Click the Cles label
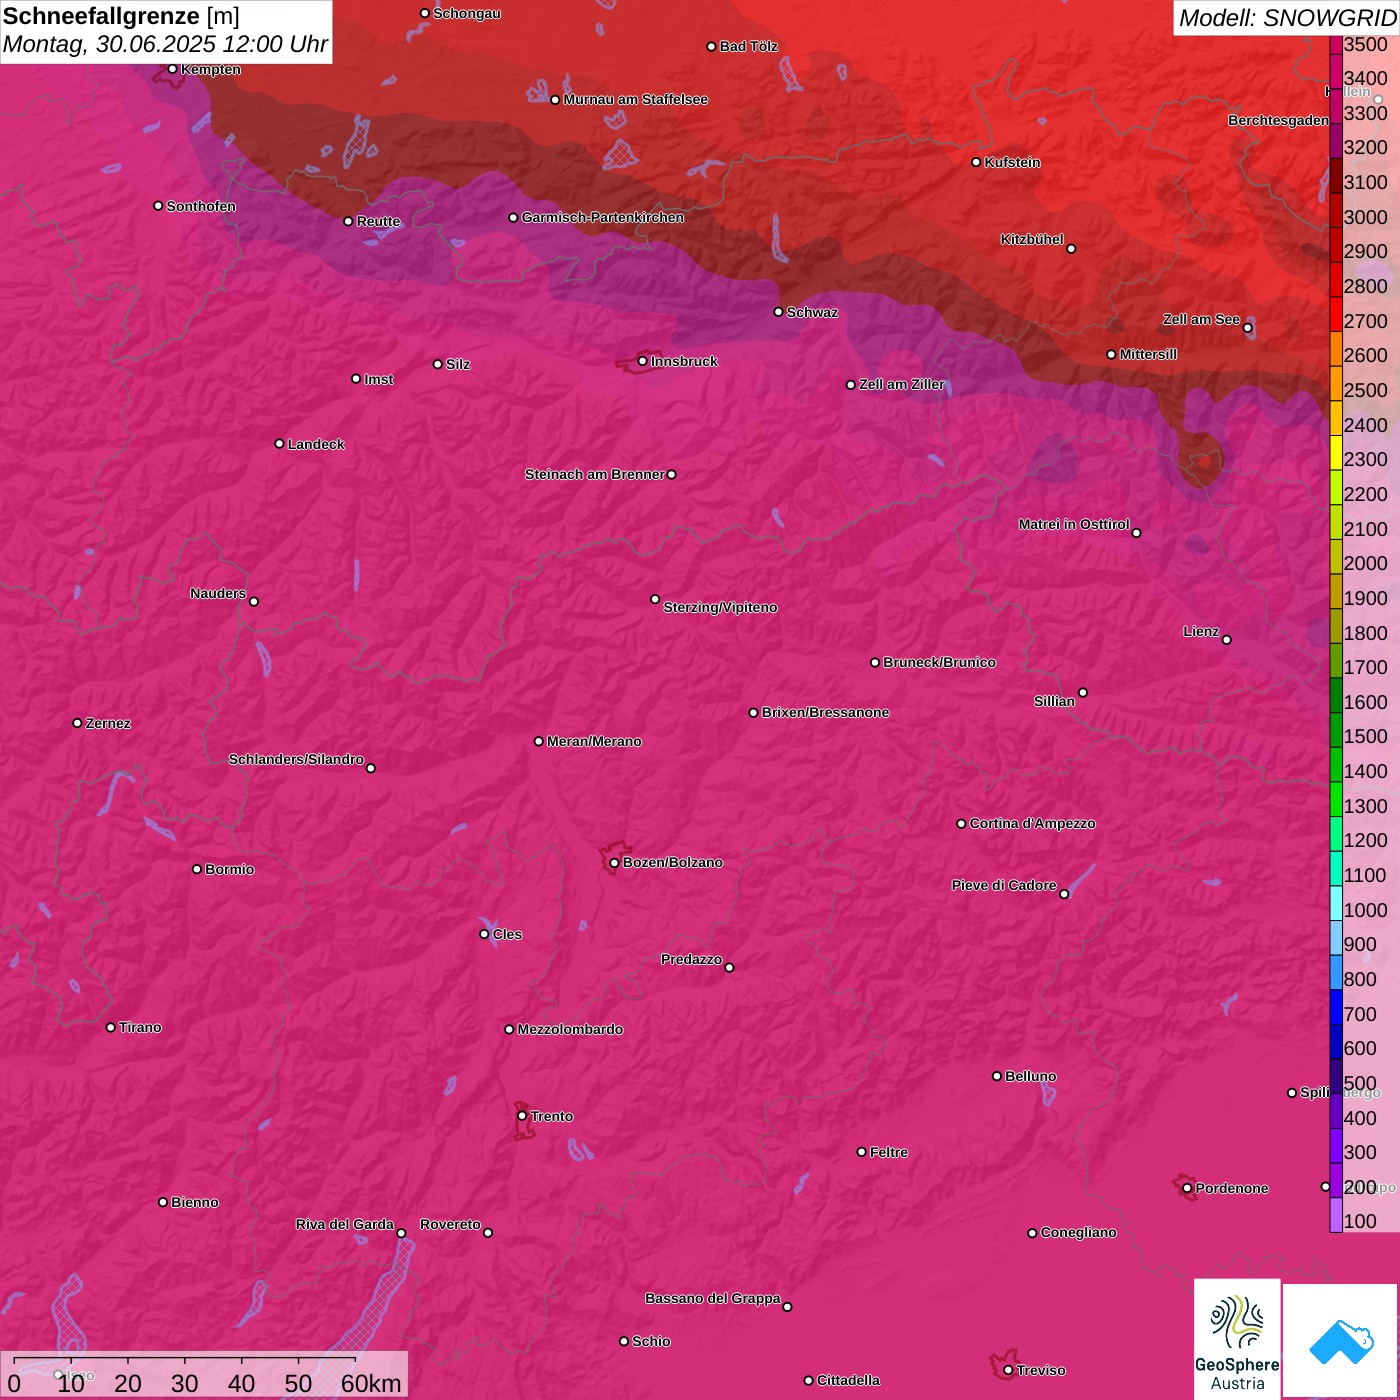 click(507, 934)
